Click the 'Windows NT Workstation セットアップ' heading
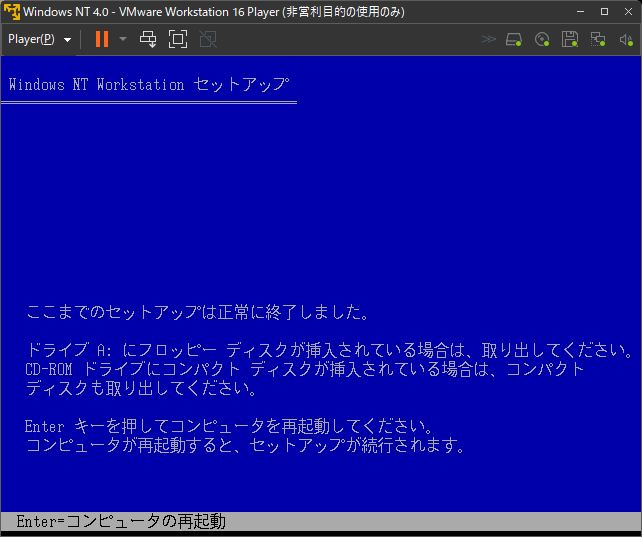This screenshot has height=537, width=642. [149, 84]
